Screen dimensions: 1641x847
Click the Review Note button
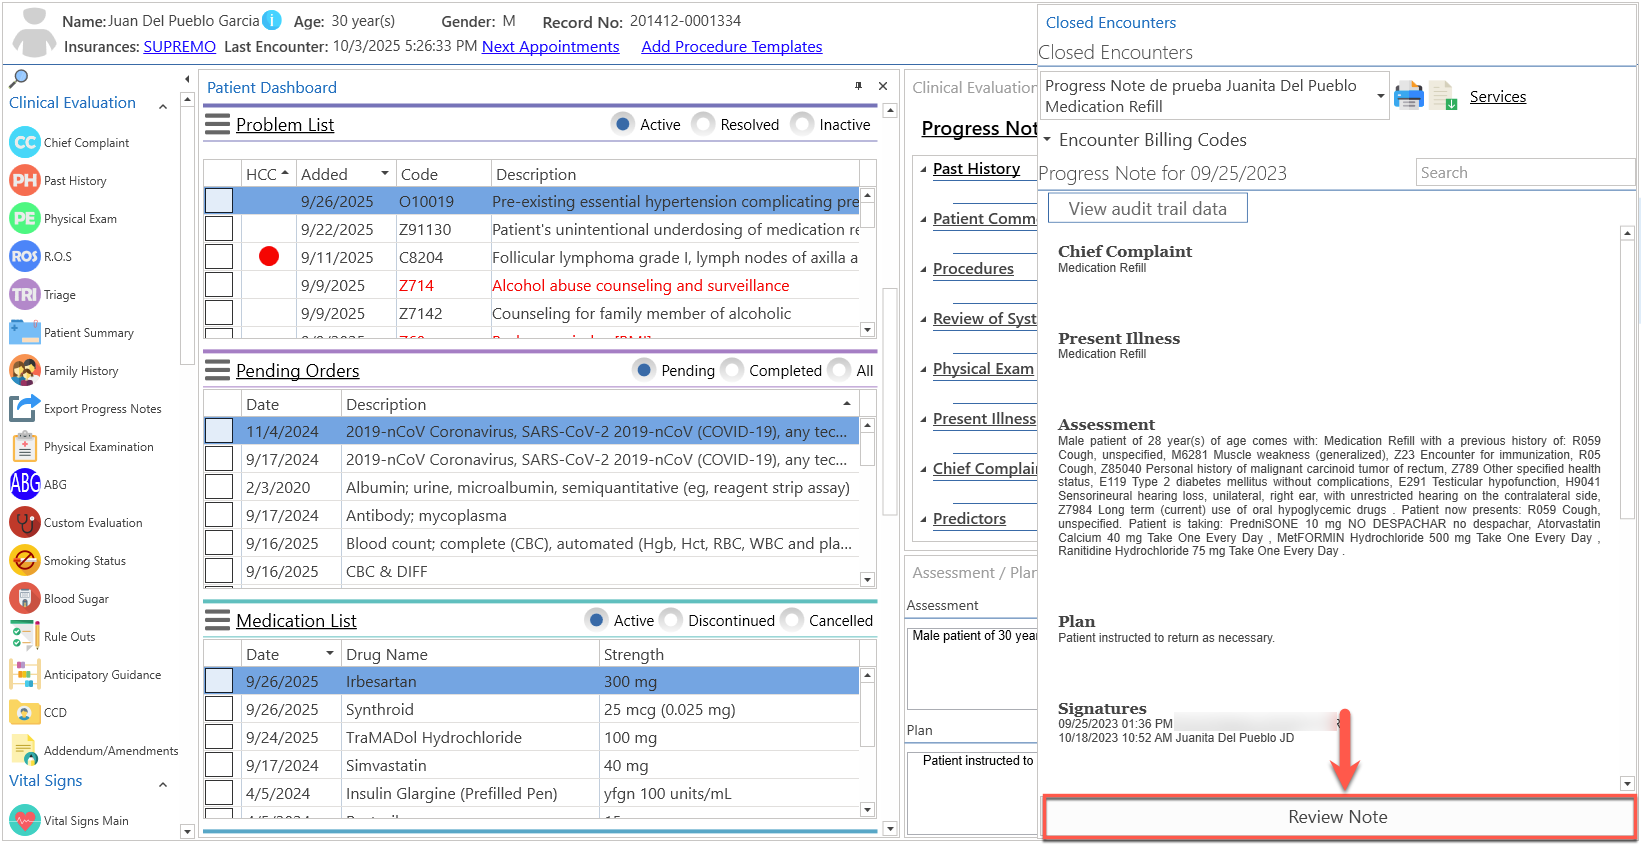coord(1338,817)
